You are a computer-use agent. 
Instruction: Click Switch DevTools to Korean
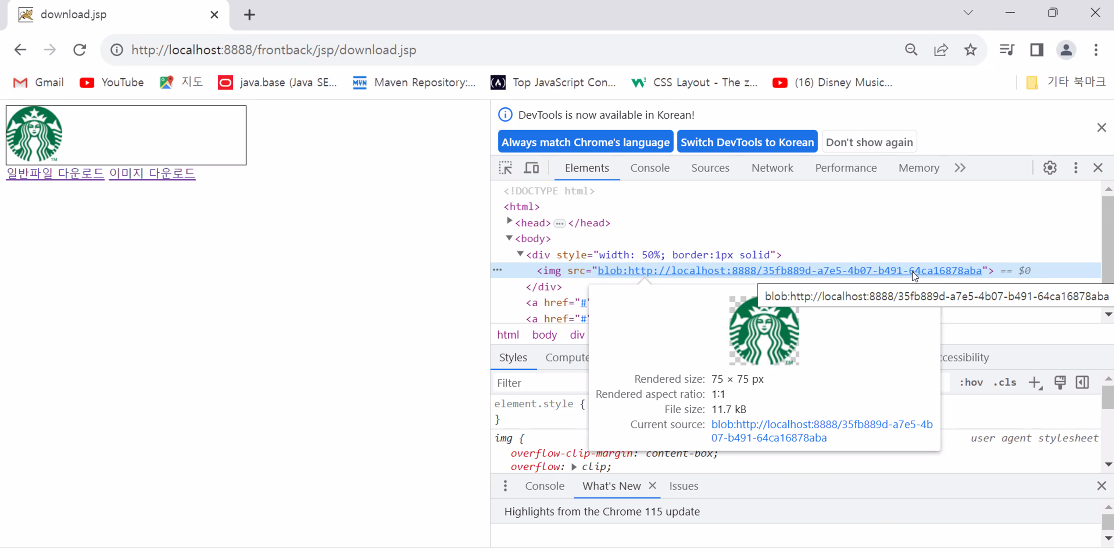pyautogui.click(x=747, y=142)
